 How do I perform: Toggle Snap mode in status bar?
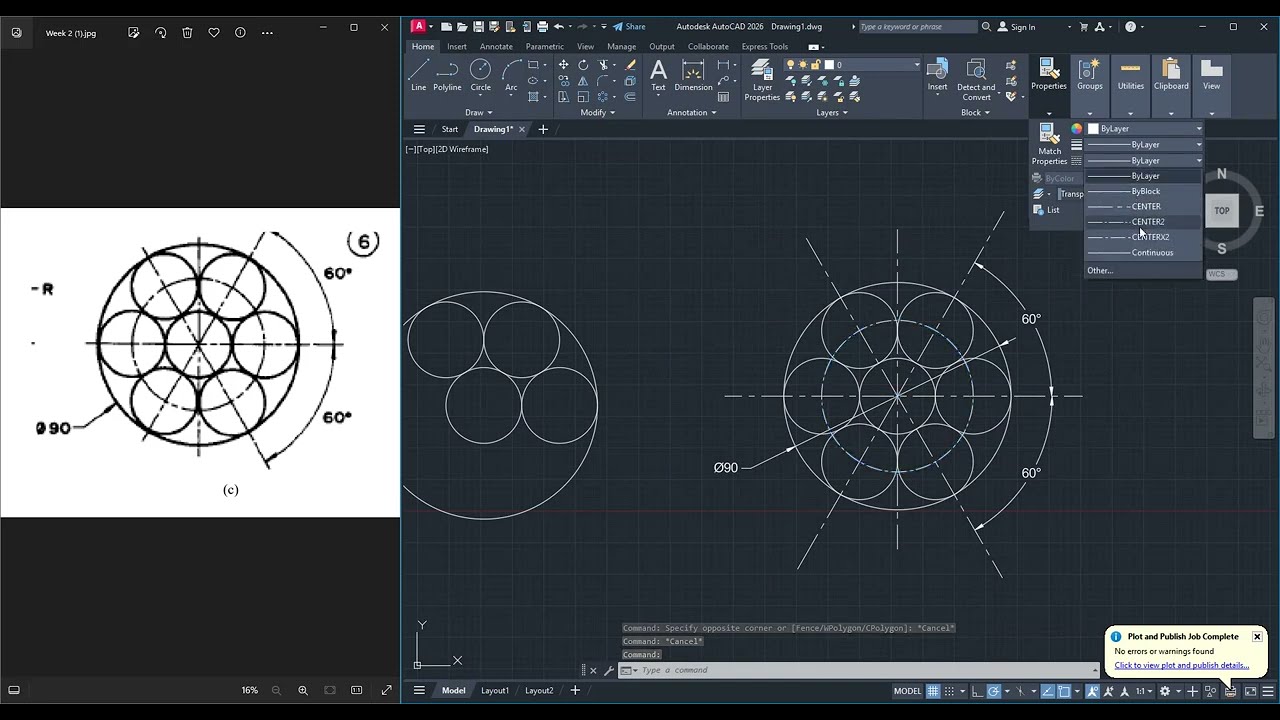(x=950, y=691)
